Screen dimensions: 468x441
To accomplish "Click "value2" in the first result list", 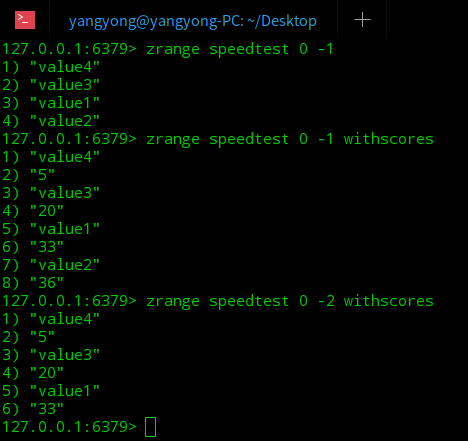I will click(x=65, y=121).
